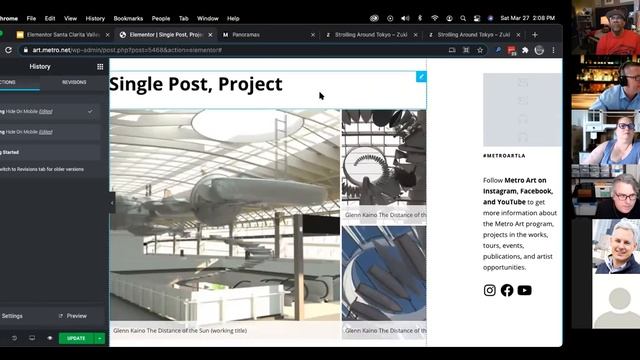
Task: Click the #METROARTLA label
Action: click(504, 156)
